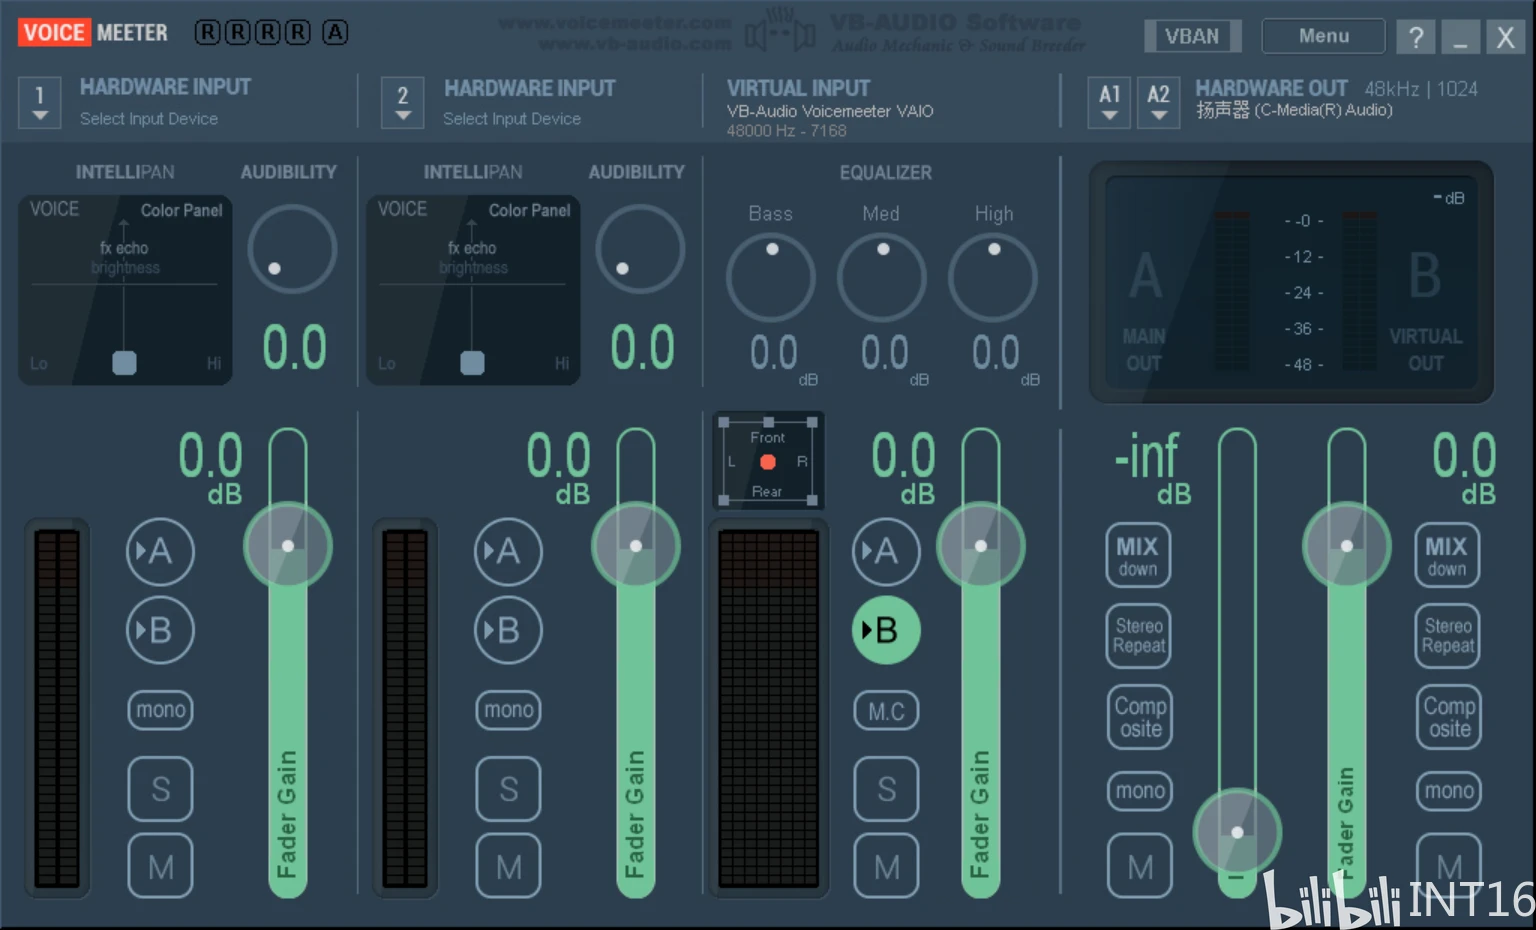Click the boxed A icon after the boxed R icons
The height and width of the screenshot is (930, 1536).
pyautogui.click(x=335, y=32)
